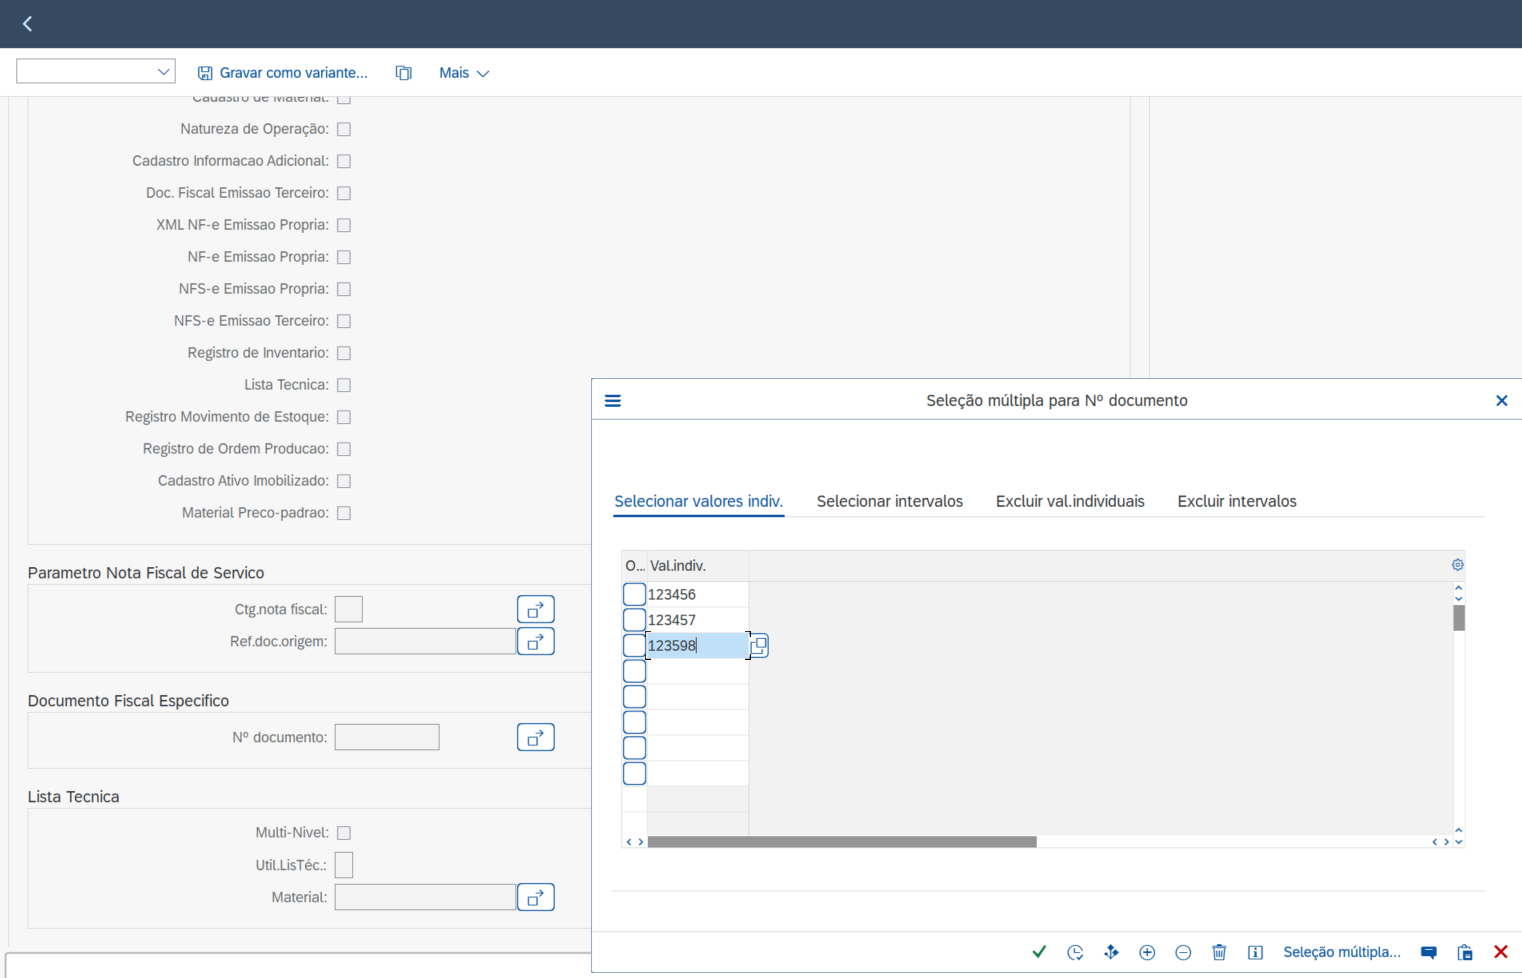Click the delete row minus icon
The image size is (1522, 978).
click(1183, 952)
